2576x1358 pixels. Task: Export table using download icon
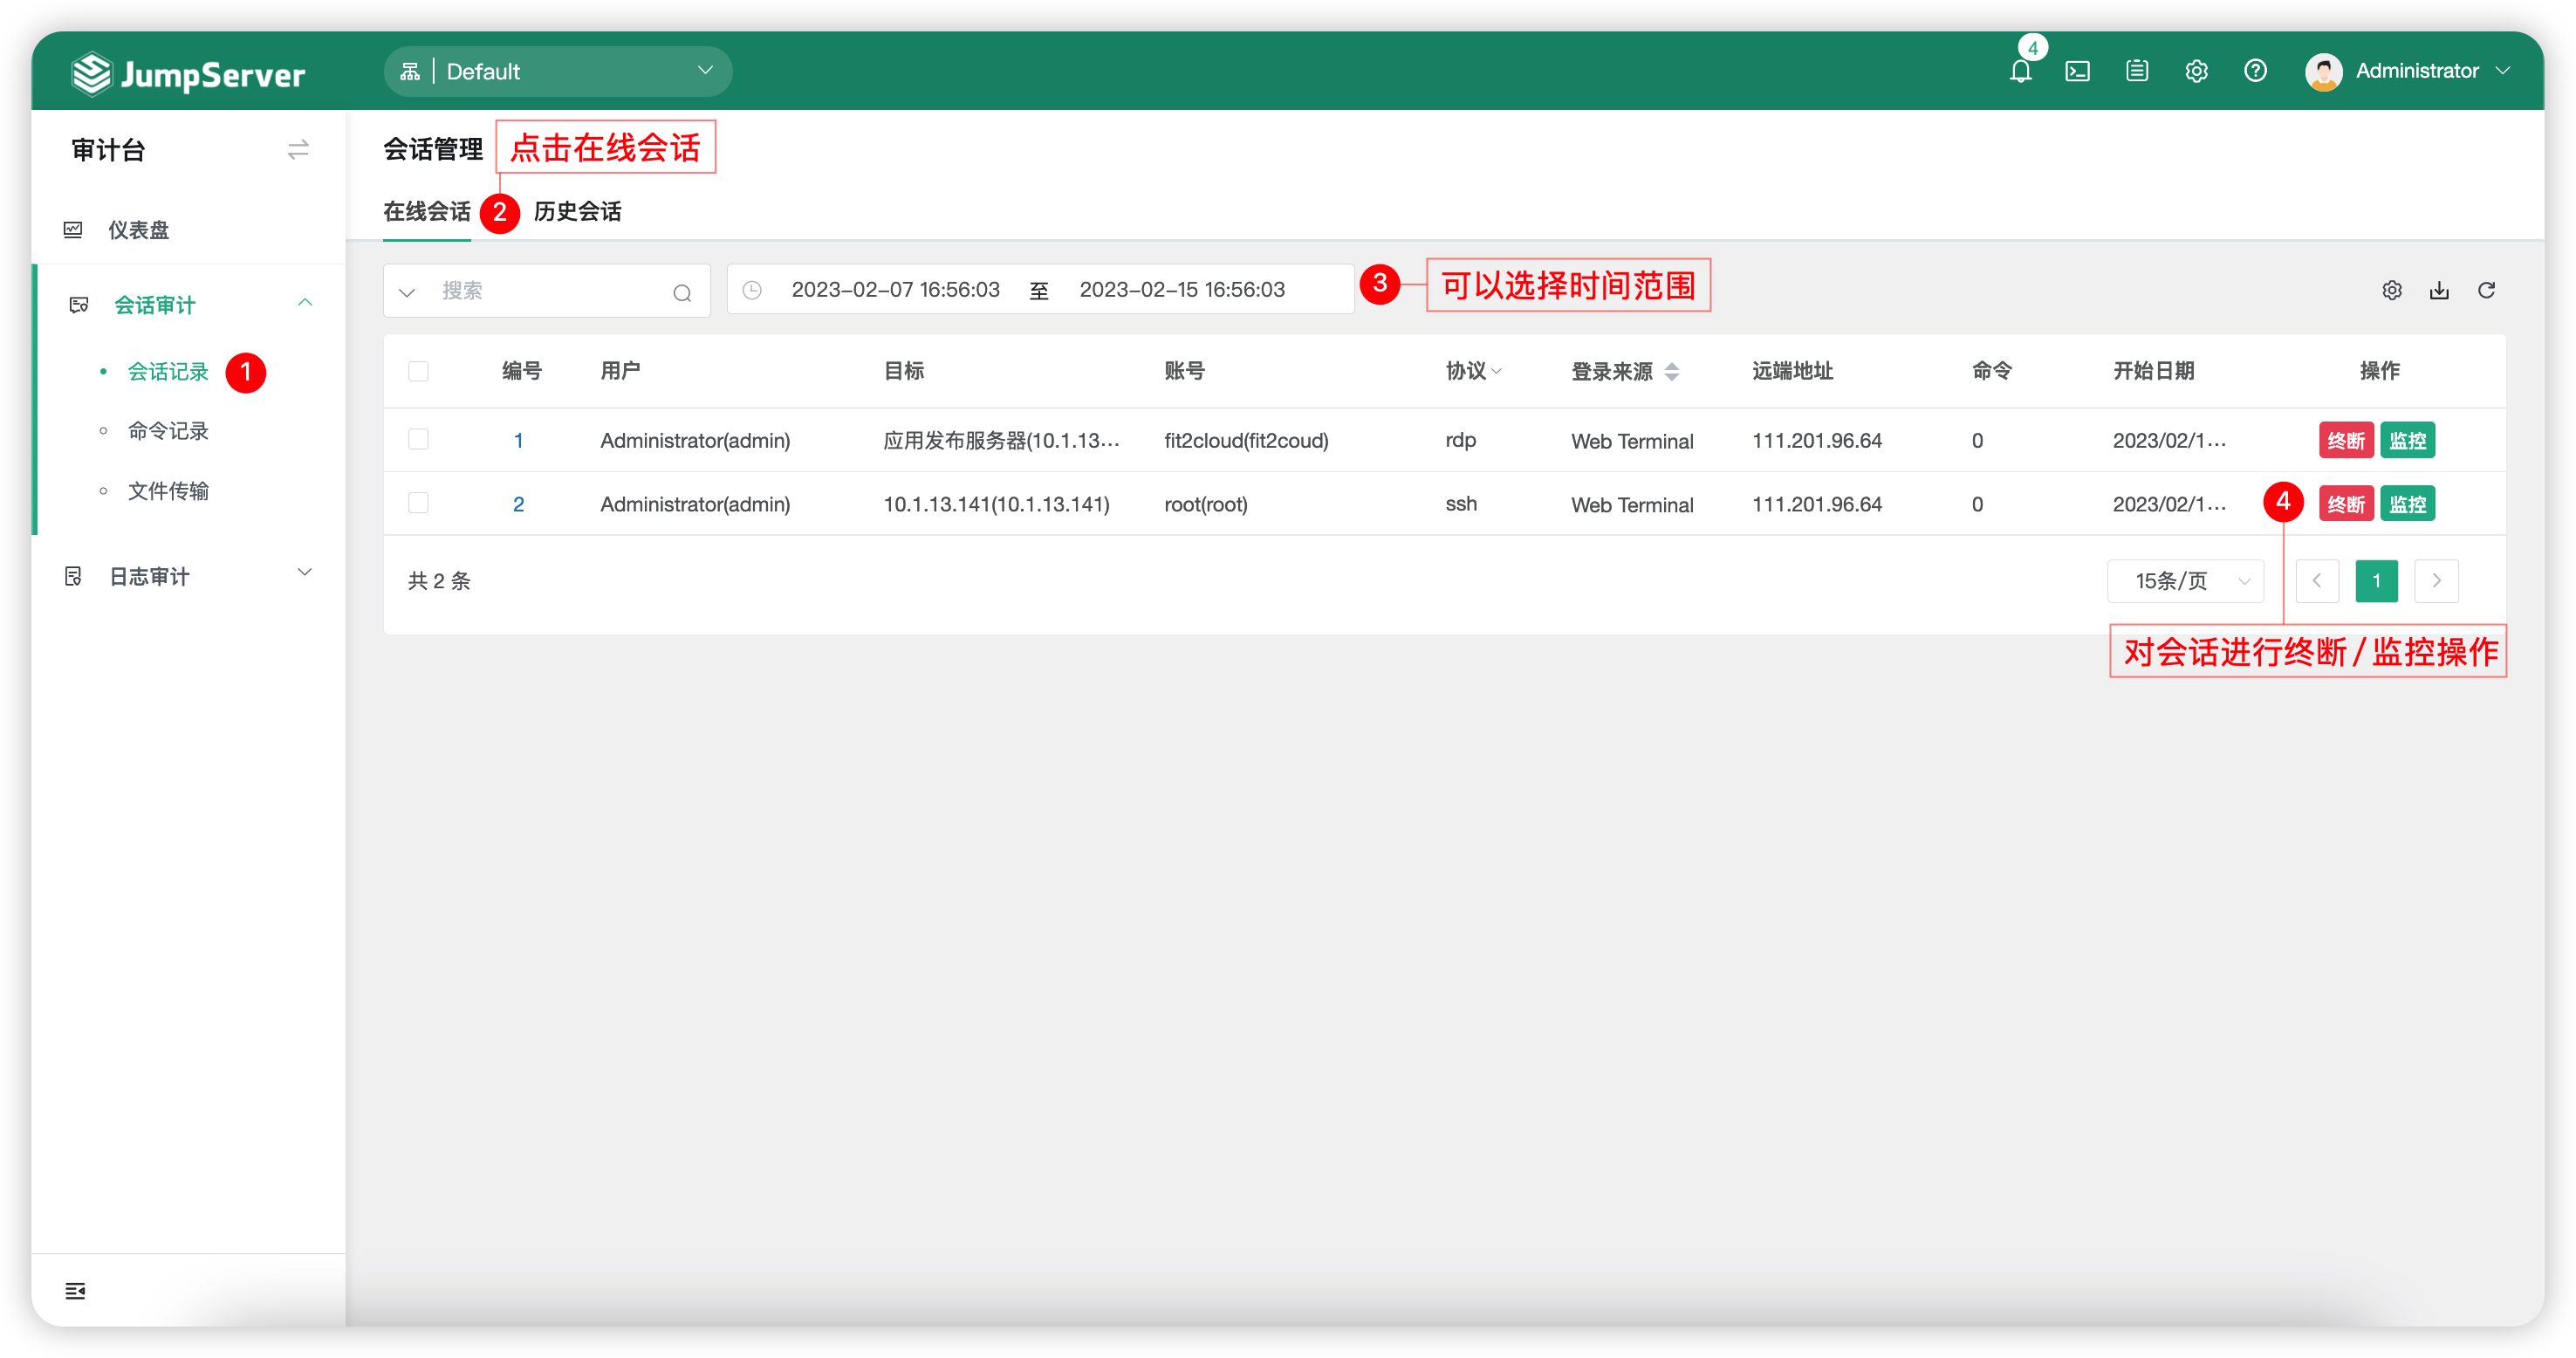[2439, 290]
